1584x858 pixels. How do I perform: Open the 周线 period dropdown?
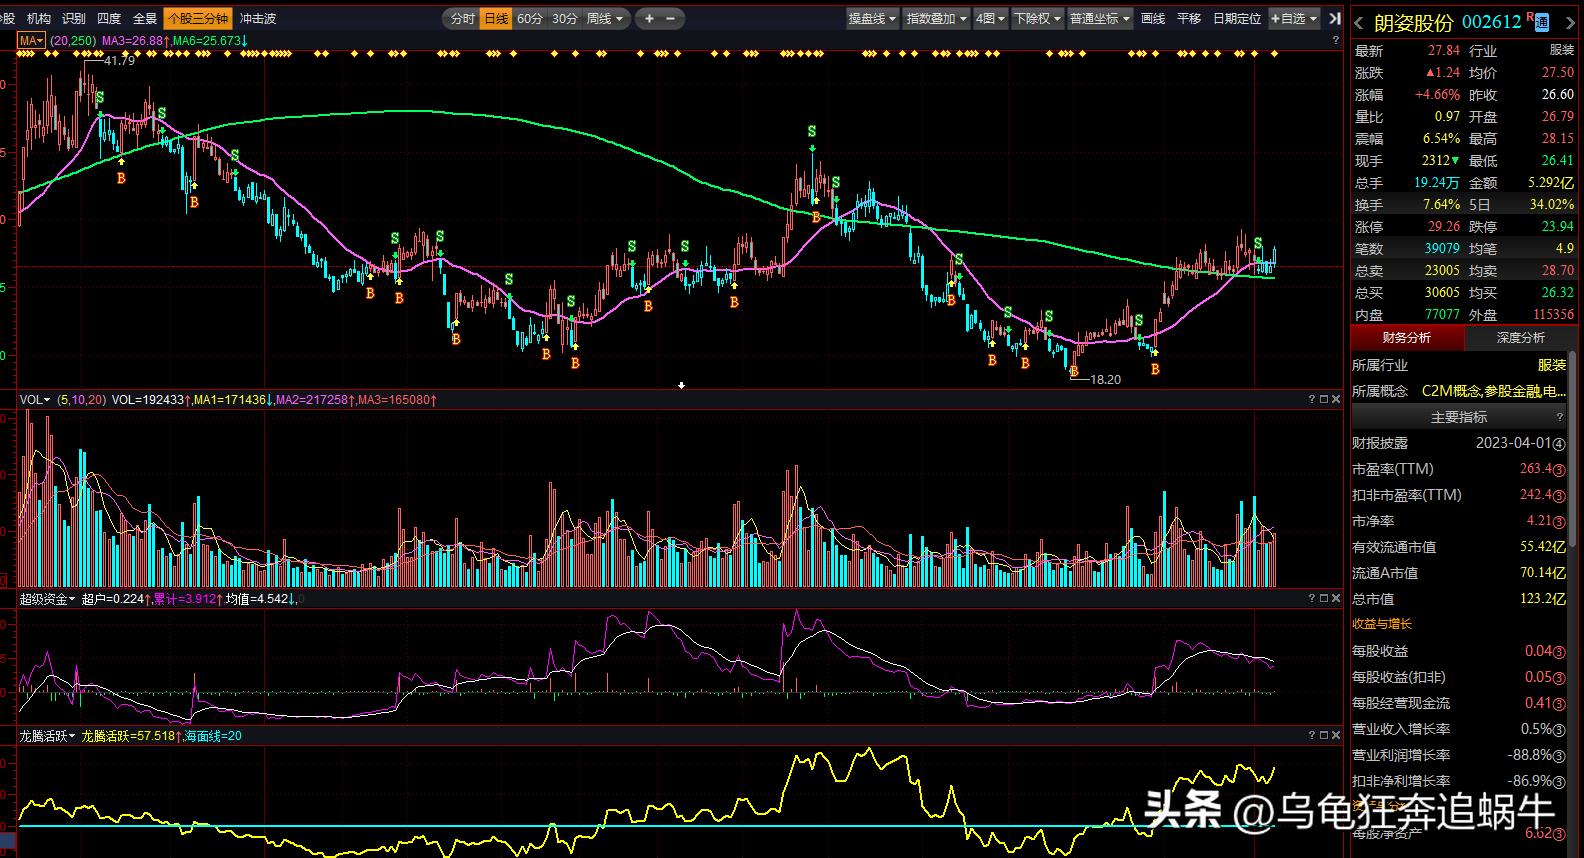tap(604, 18)
